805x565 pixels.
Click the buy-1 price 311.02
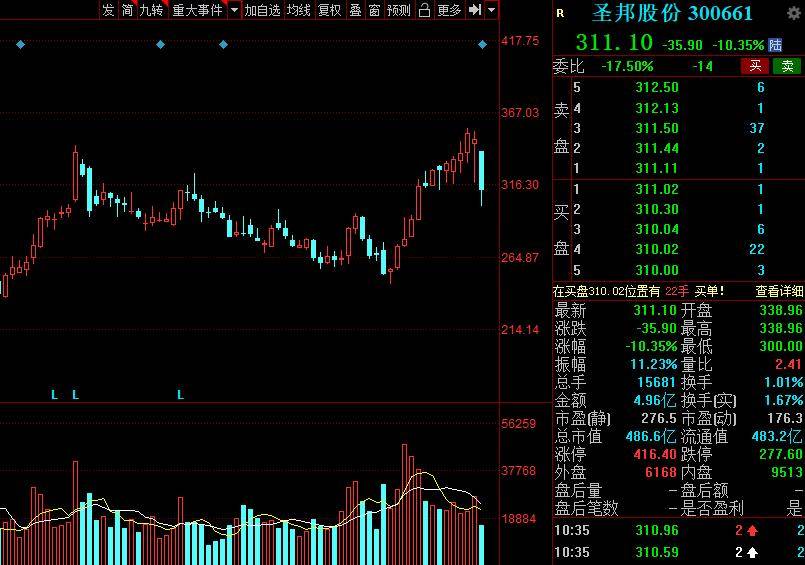click(x=657, y=189)
